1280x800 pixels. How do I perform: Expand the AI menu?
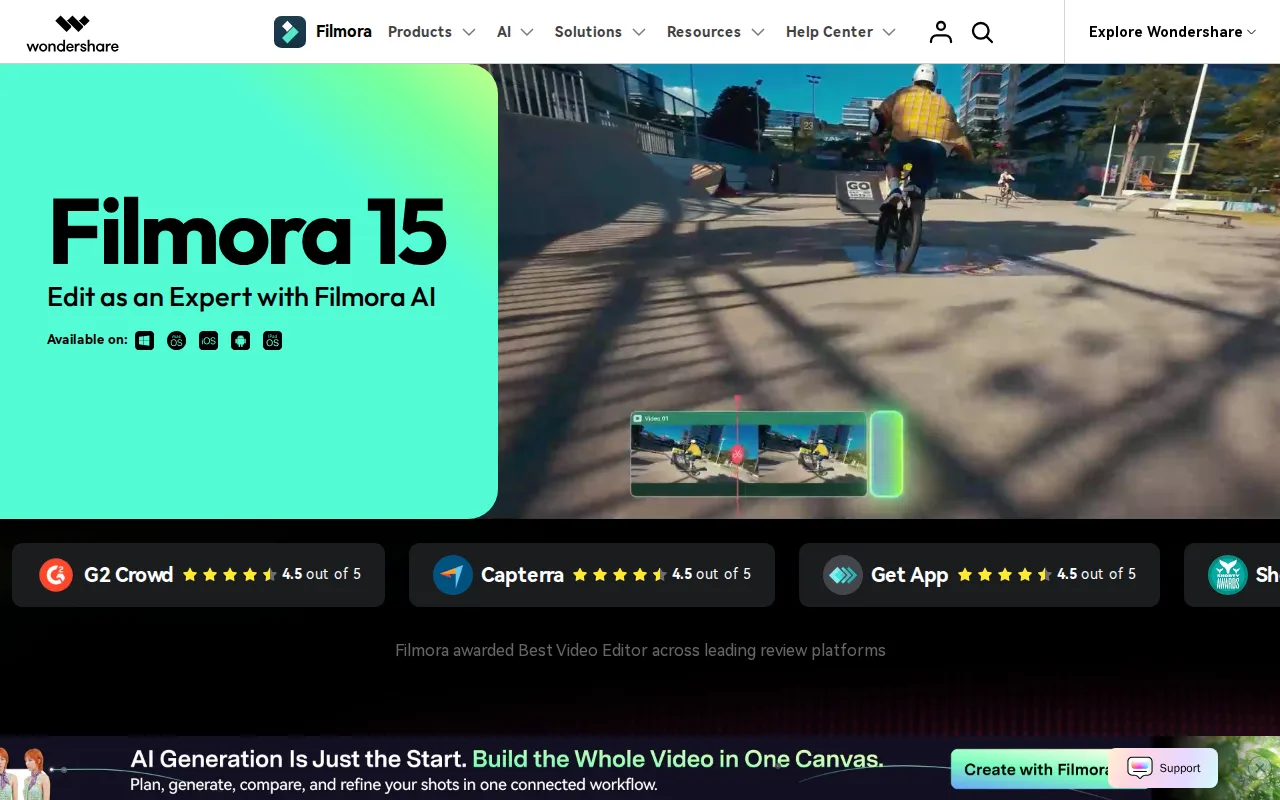click(515, 32)
